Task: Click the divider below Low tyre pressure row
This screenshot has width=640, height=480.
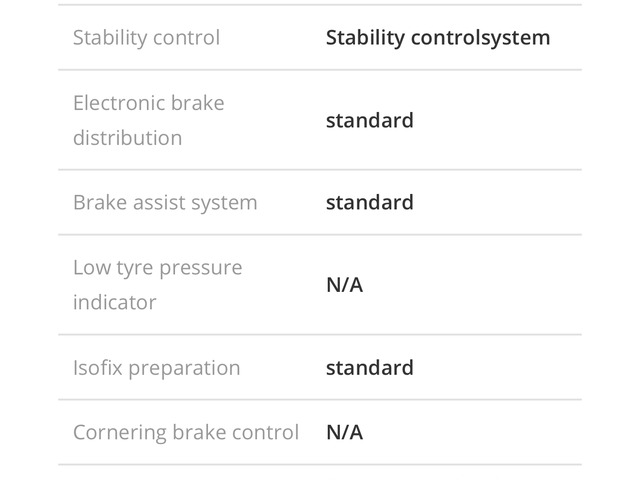Action: pos(319,335)
